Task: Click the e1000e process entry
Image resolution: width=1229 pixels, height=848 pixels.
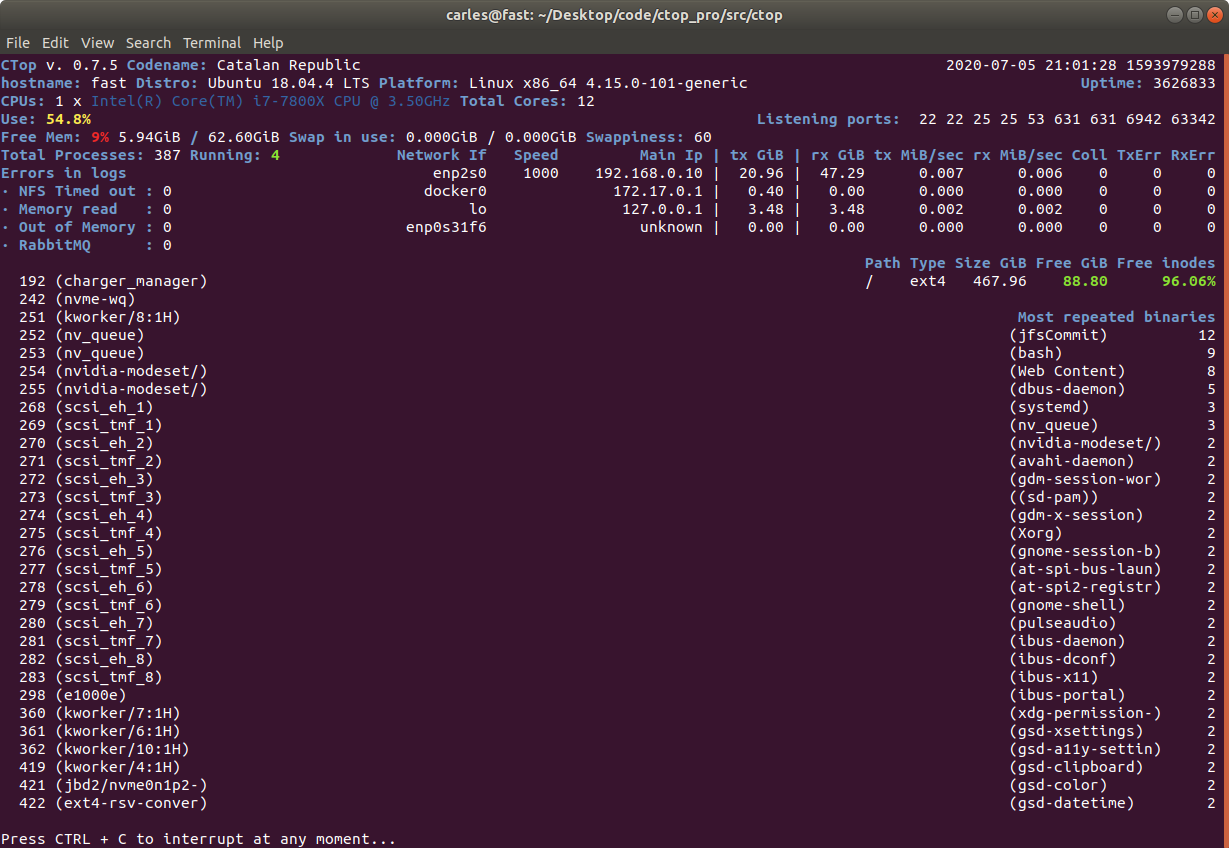Action: click(x=91, y=695)
